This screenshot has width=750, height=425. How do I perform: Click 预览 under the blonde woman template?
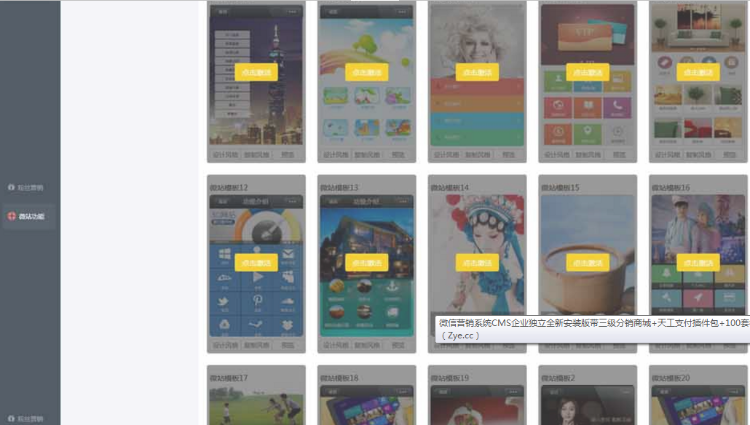pyautogui.click(x=508, y=154)
